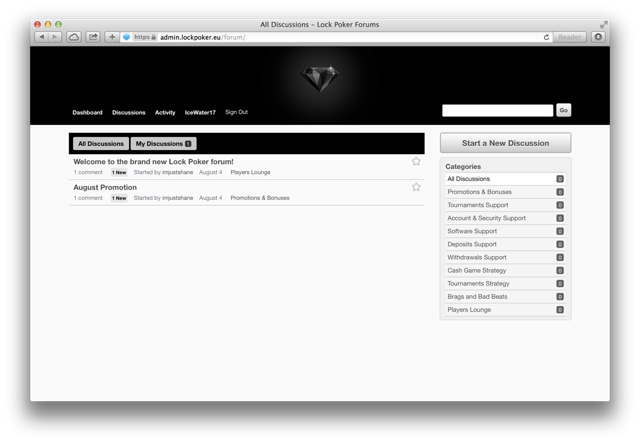The image size is (640, 443).
Task: Select Withdrawals Support category
Action: pyautogui.click(x=505, y=257)
